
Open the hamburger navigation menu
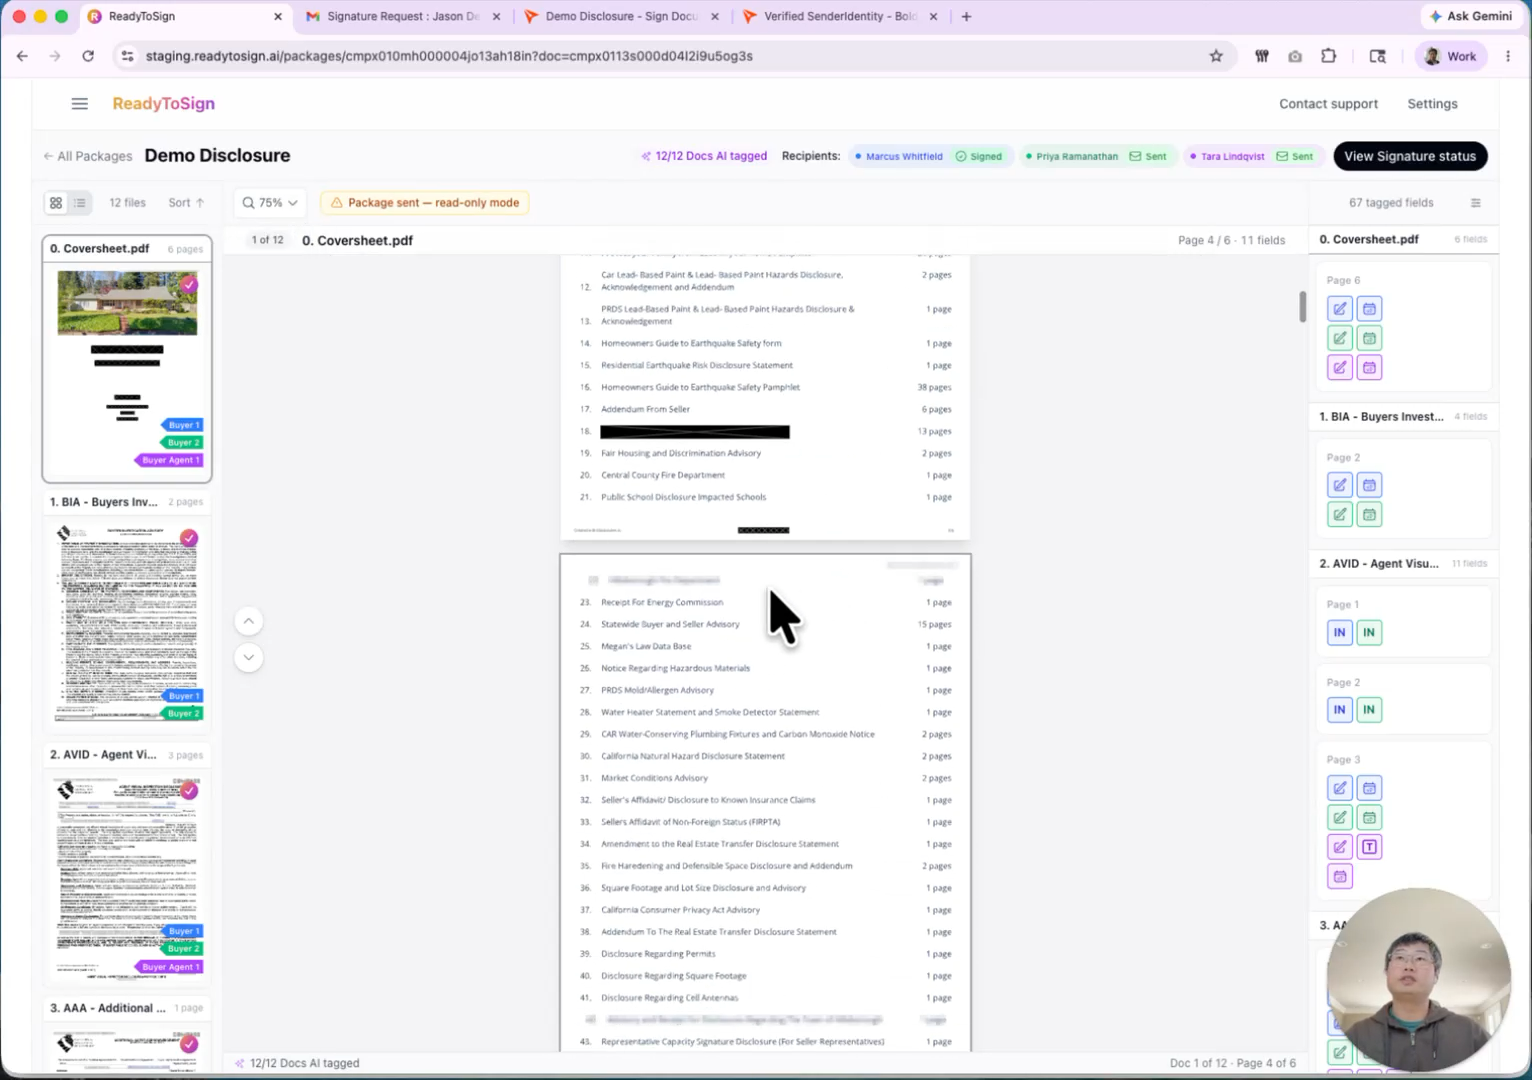pos(80,104)
